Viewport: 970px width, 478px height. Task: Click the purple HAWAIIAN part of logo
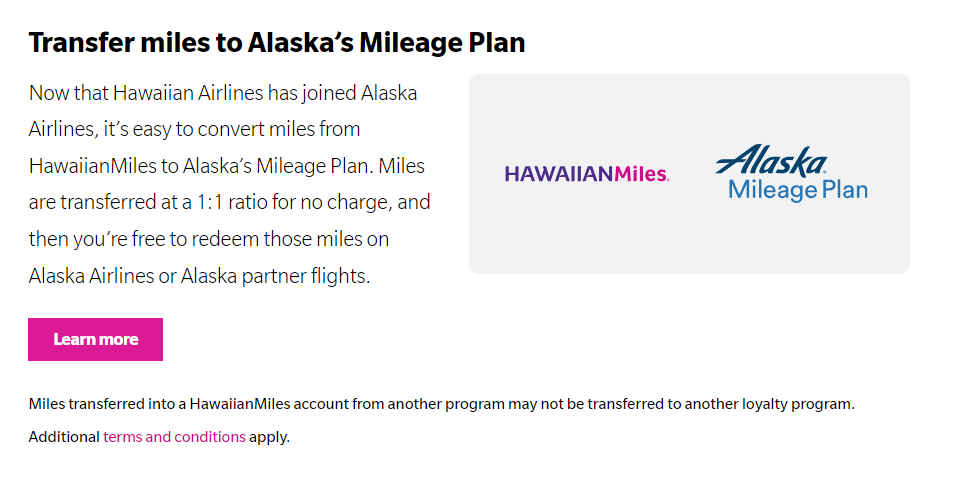click(559, 174)
